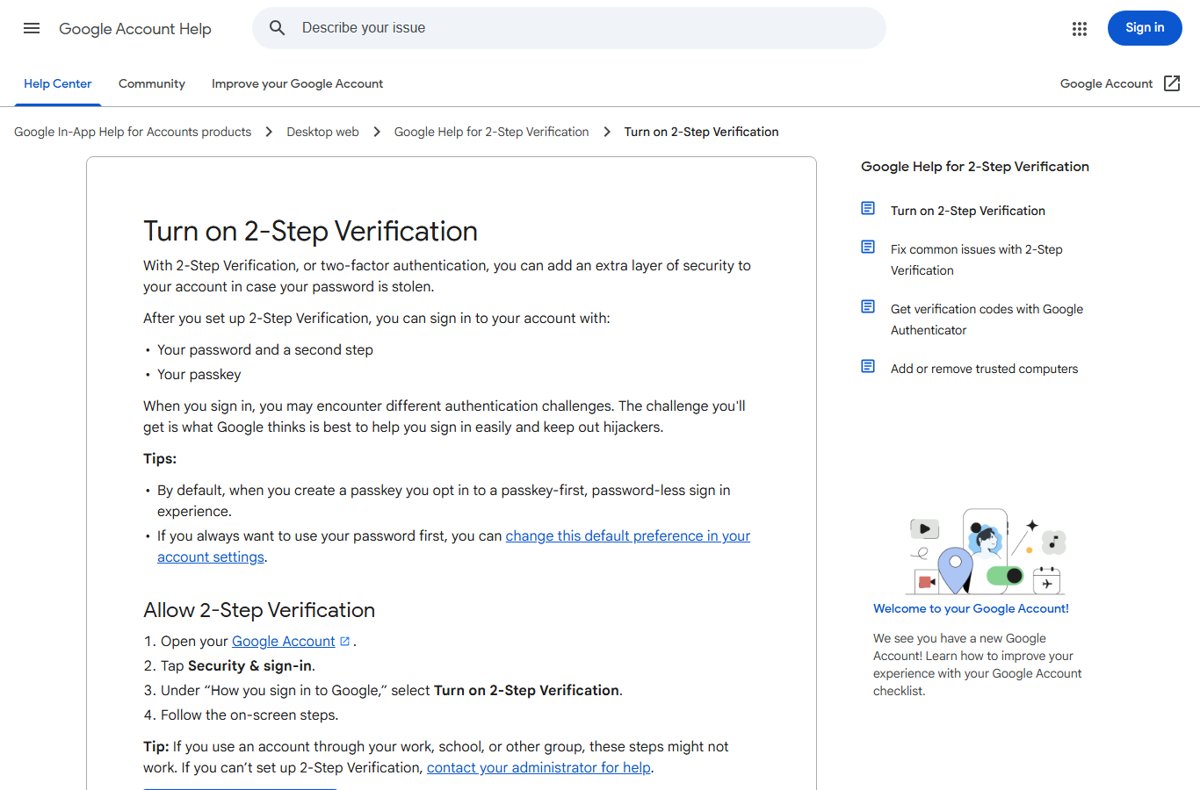This screenshot has width=1200, height=790.
Task: Click the Turn on 2-Step Verification main heading
Action: [x=310, y=231]
